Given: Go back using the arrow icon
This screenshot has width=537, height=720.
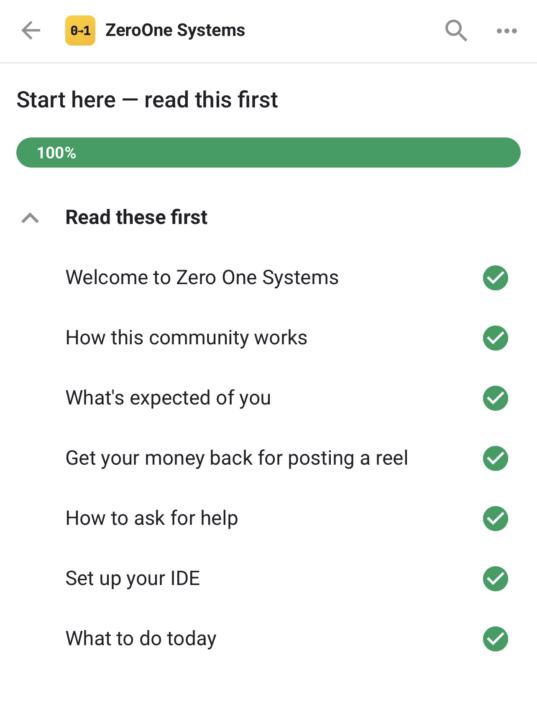Looking at the screenshot, I should (31, 31).
